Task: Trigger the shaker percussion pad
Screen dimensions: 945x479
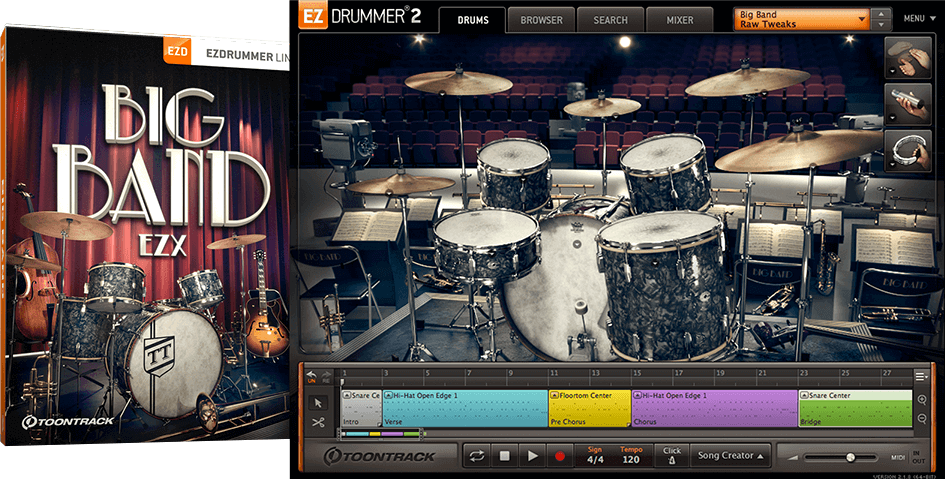Action: 908,104
